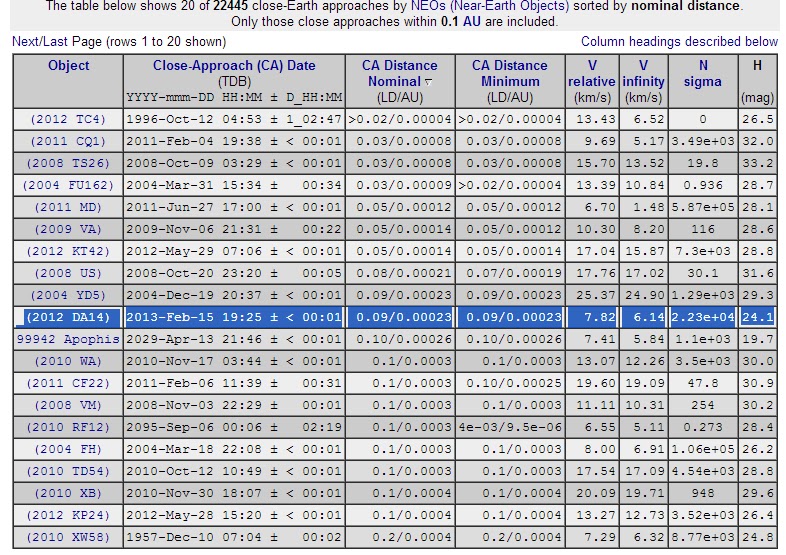Click V infinity value 1.48
Viewport: 786px width, 555px height.
pyautogui.click(x=643, y=208)
